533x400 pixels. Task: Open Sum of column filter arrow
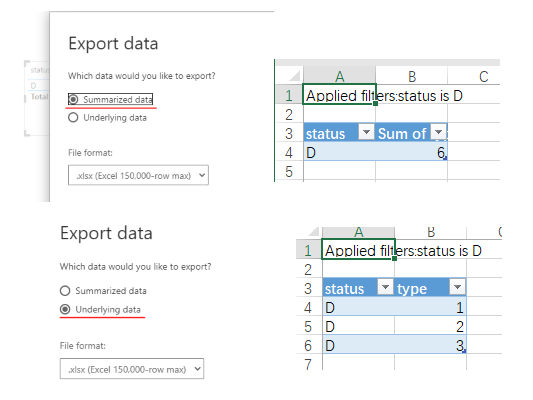[439, 132]
